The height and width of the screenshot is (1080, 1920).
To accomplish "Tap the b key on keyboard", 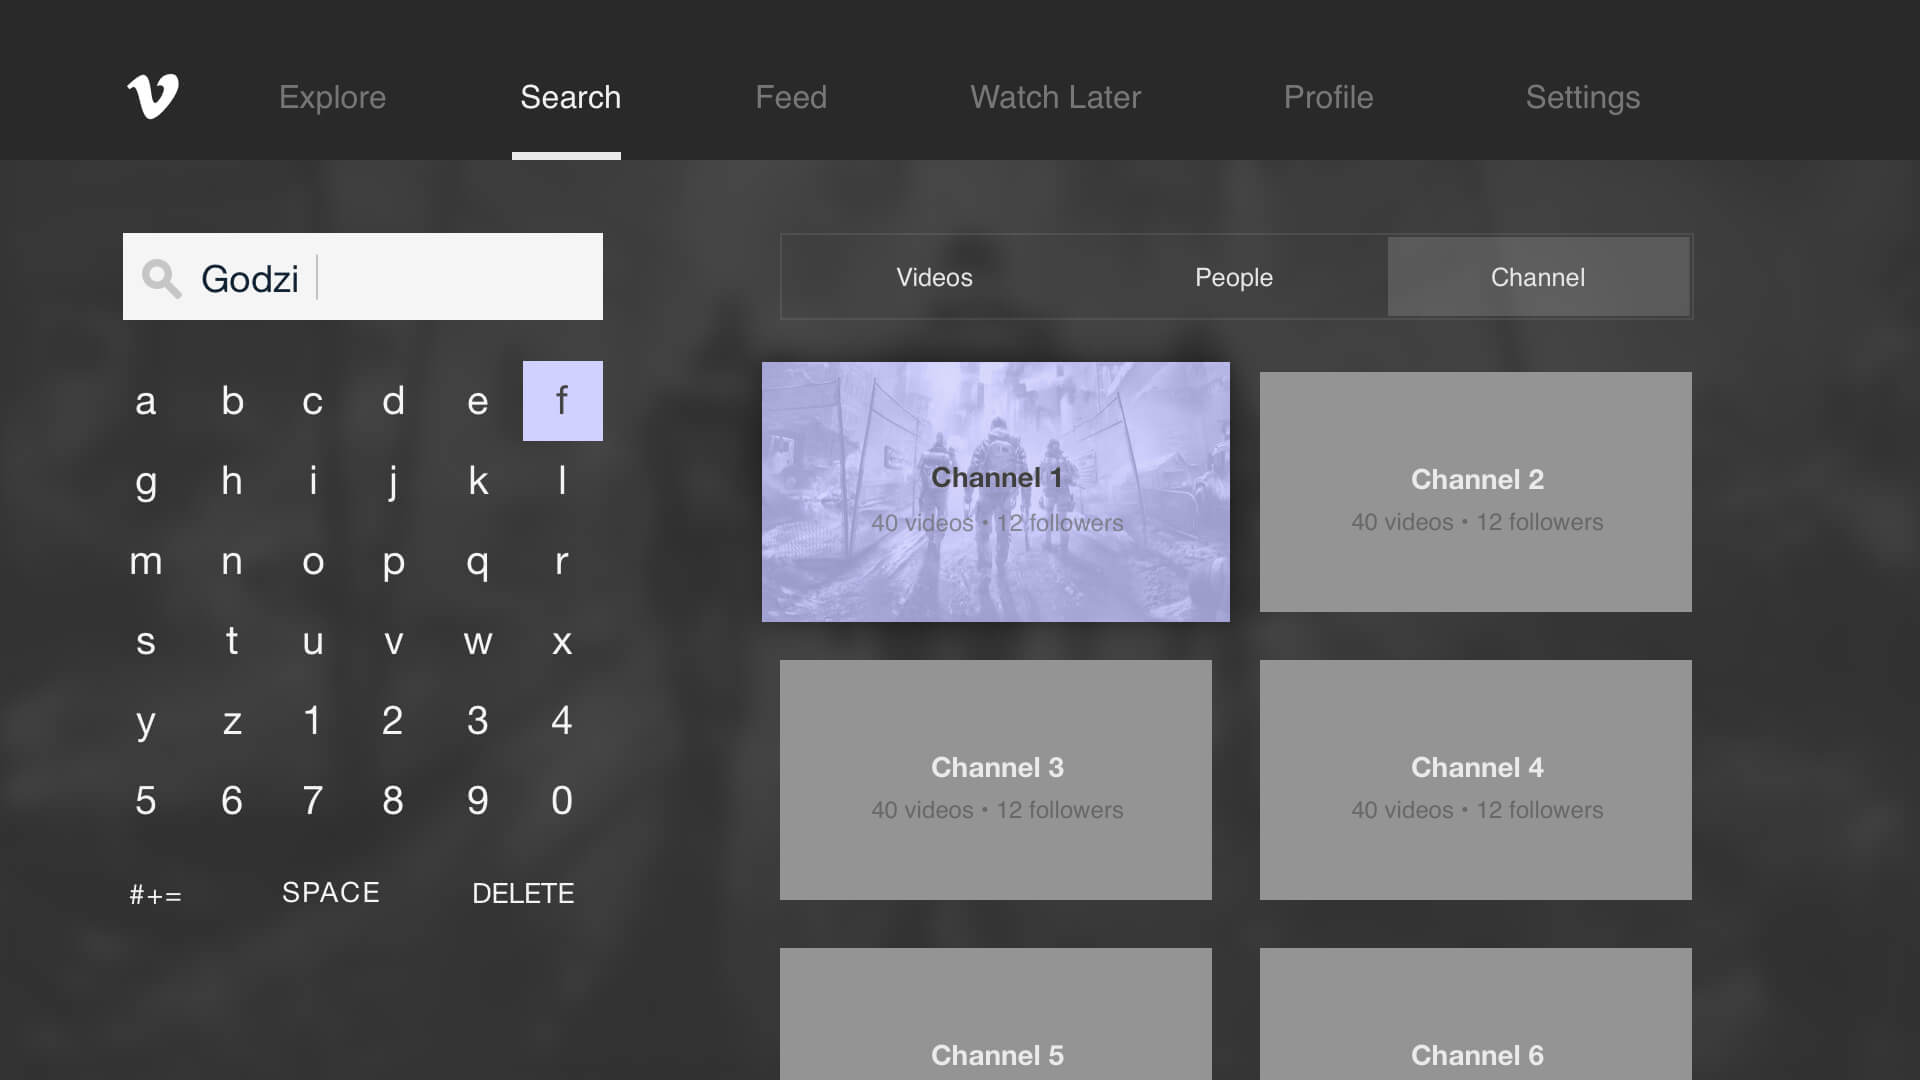I will point(232,401).
